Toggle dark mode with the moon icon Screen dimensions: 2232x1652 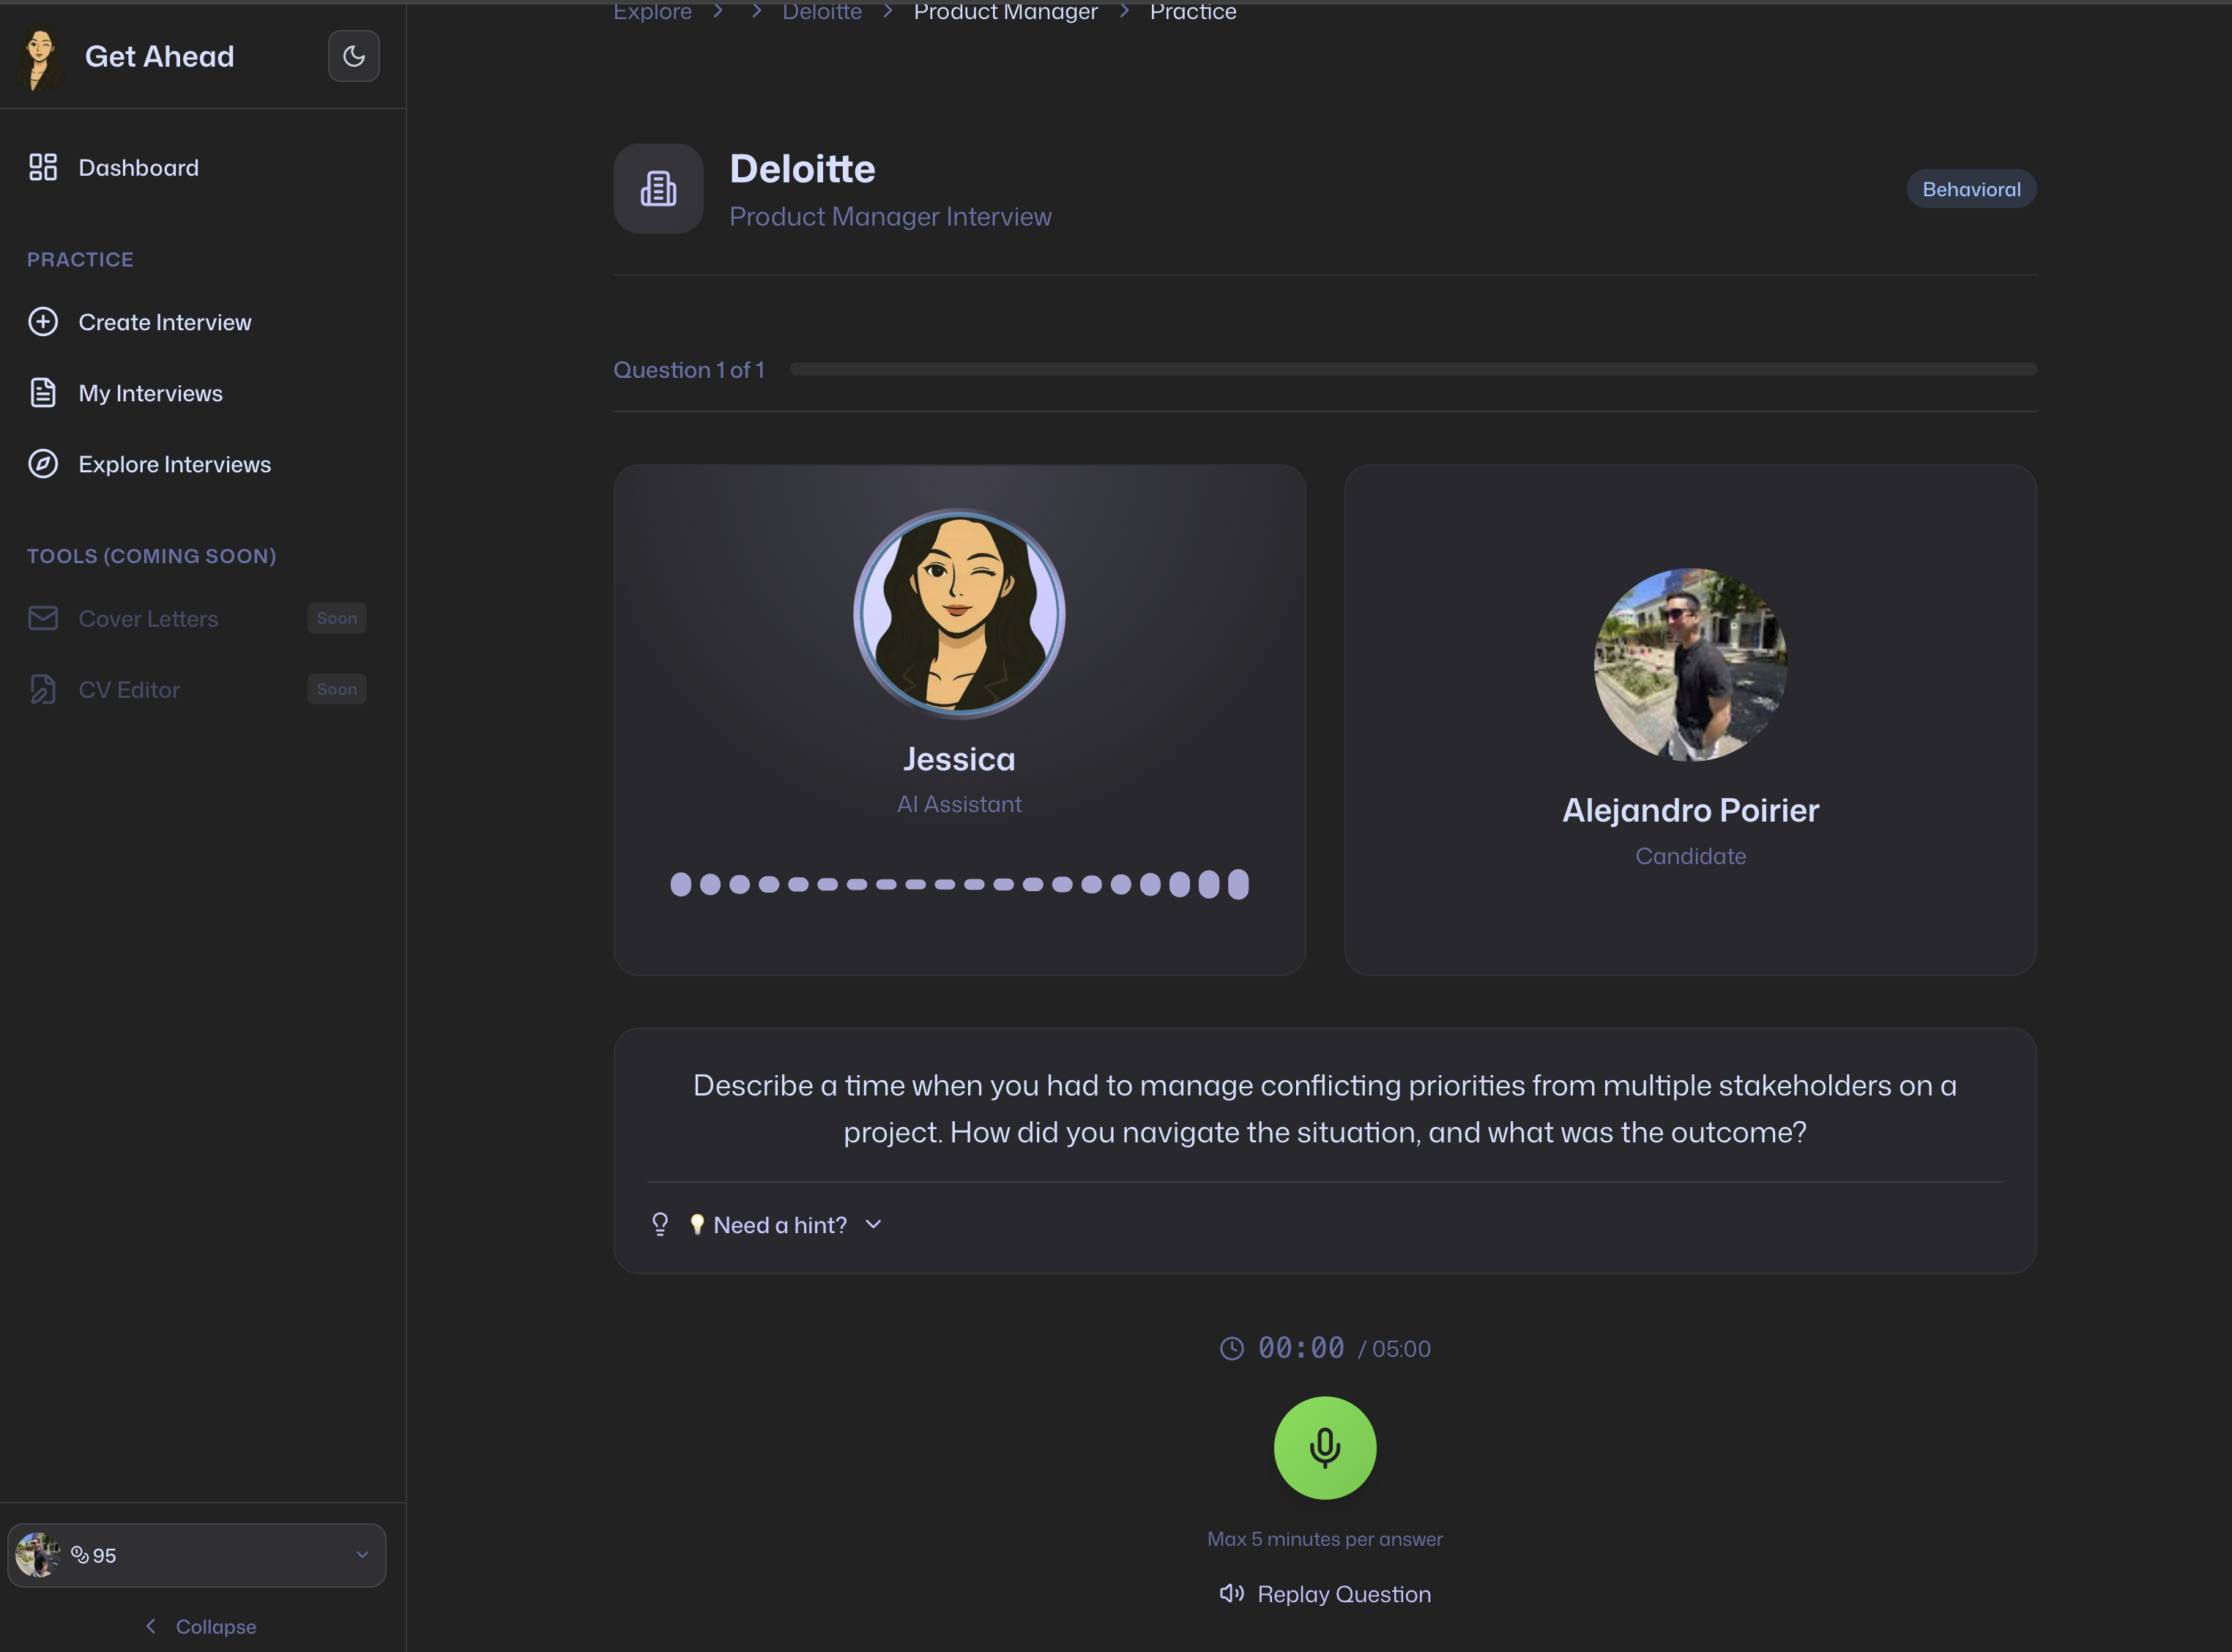point(354,56)
